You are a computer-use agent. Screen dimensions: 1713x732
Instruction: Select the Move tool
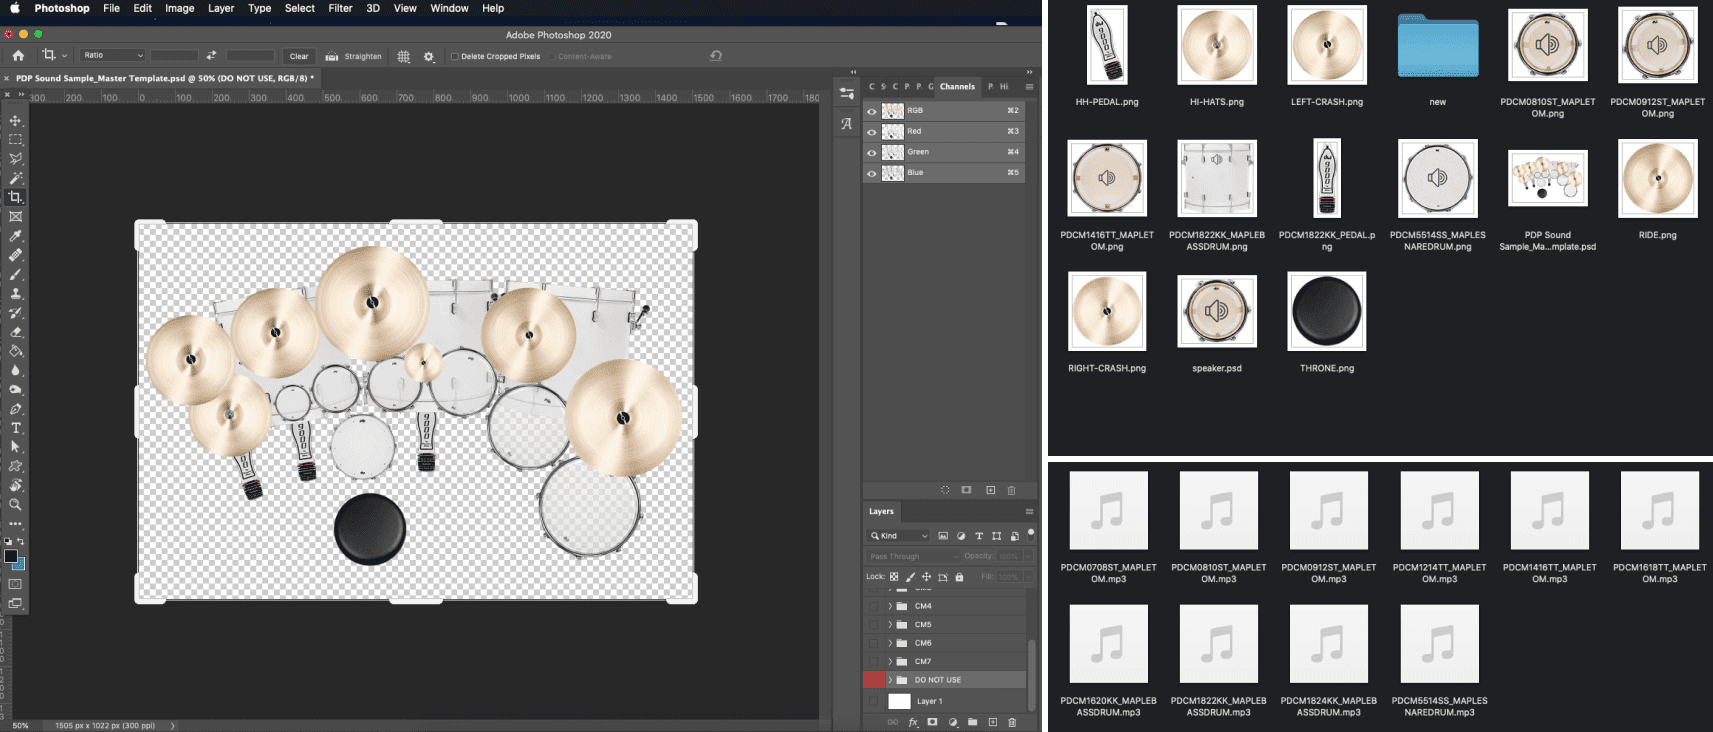point(15,120)
